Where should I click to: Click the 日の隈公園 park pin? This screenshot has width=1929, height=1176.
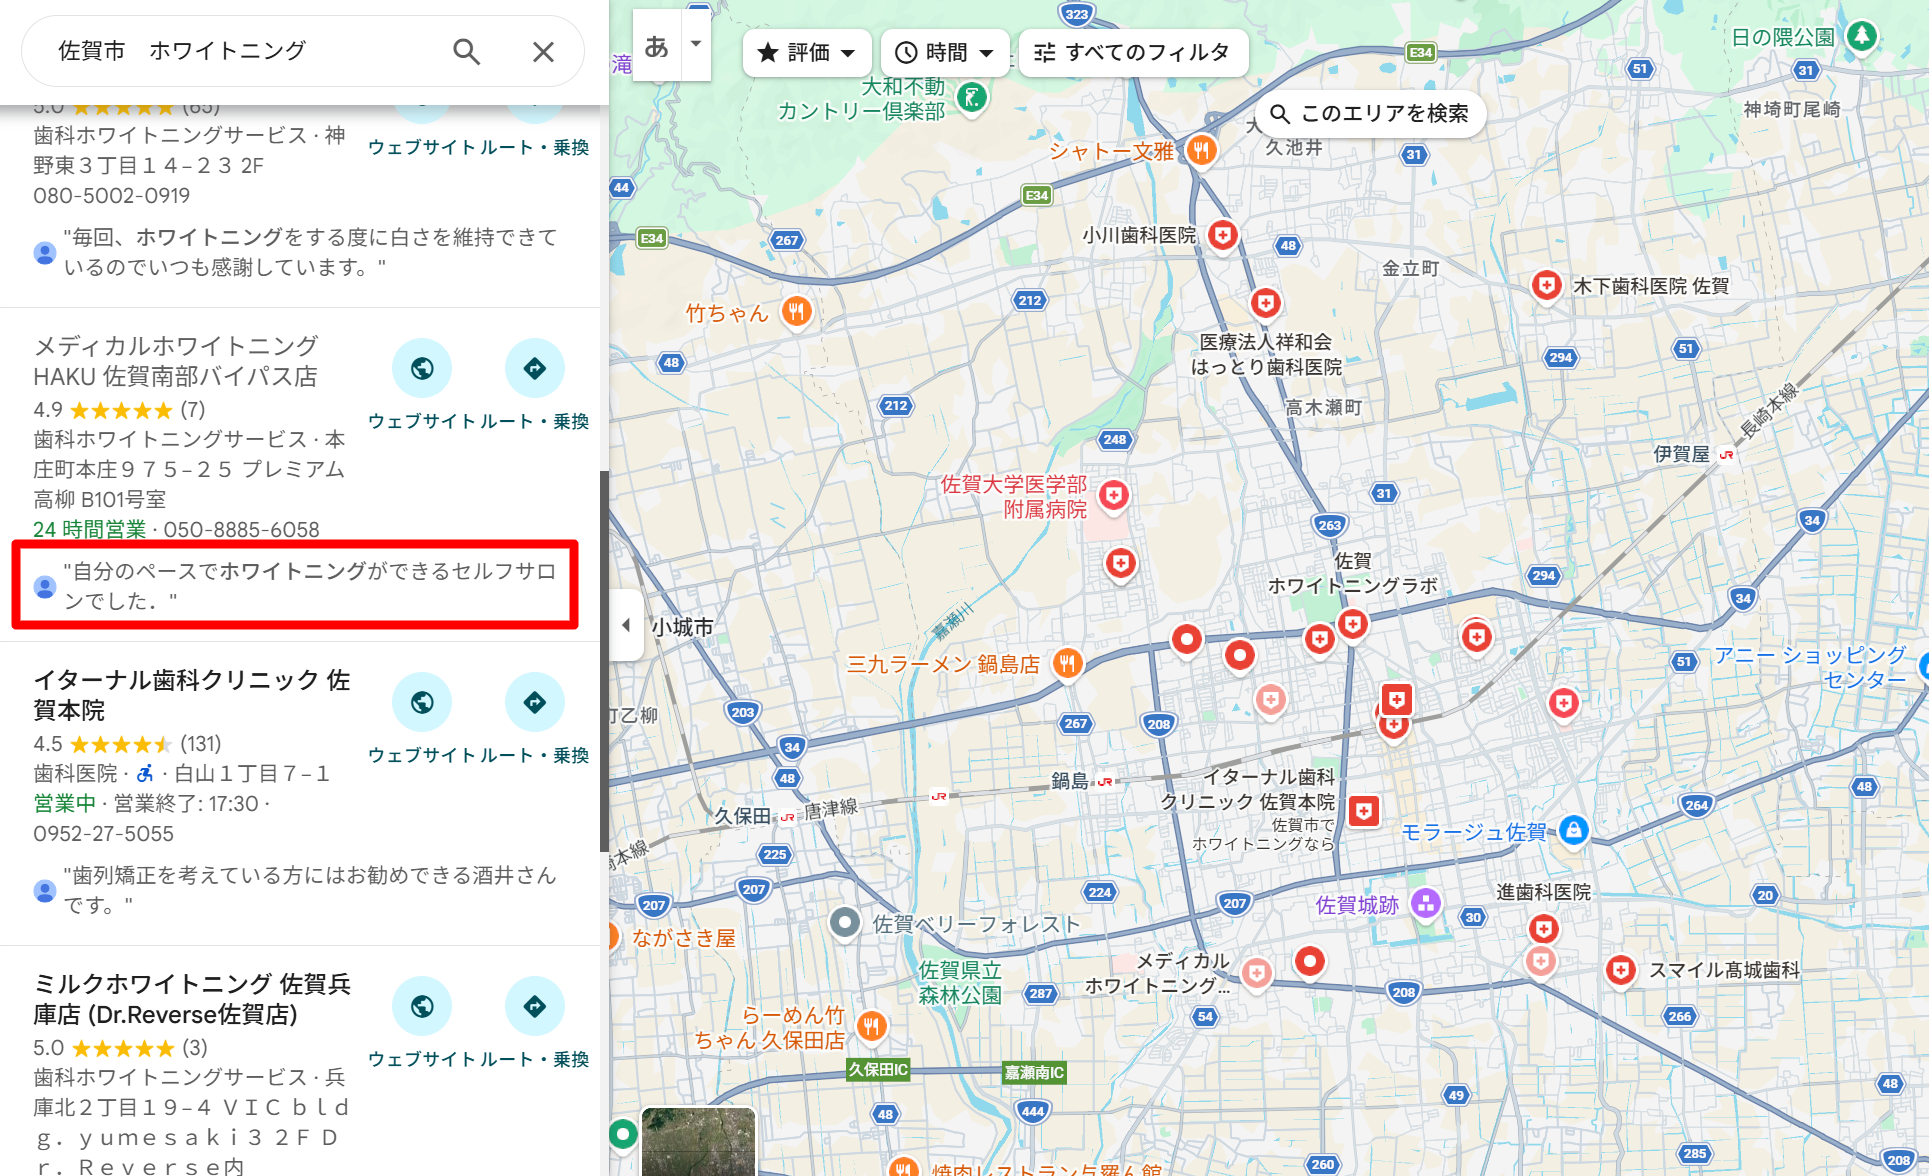click(1861, 36)
